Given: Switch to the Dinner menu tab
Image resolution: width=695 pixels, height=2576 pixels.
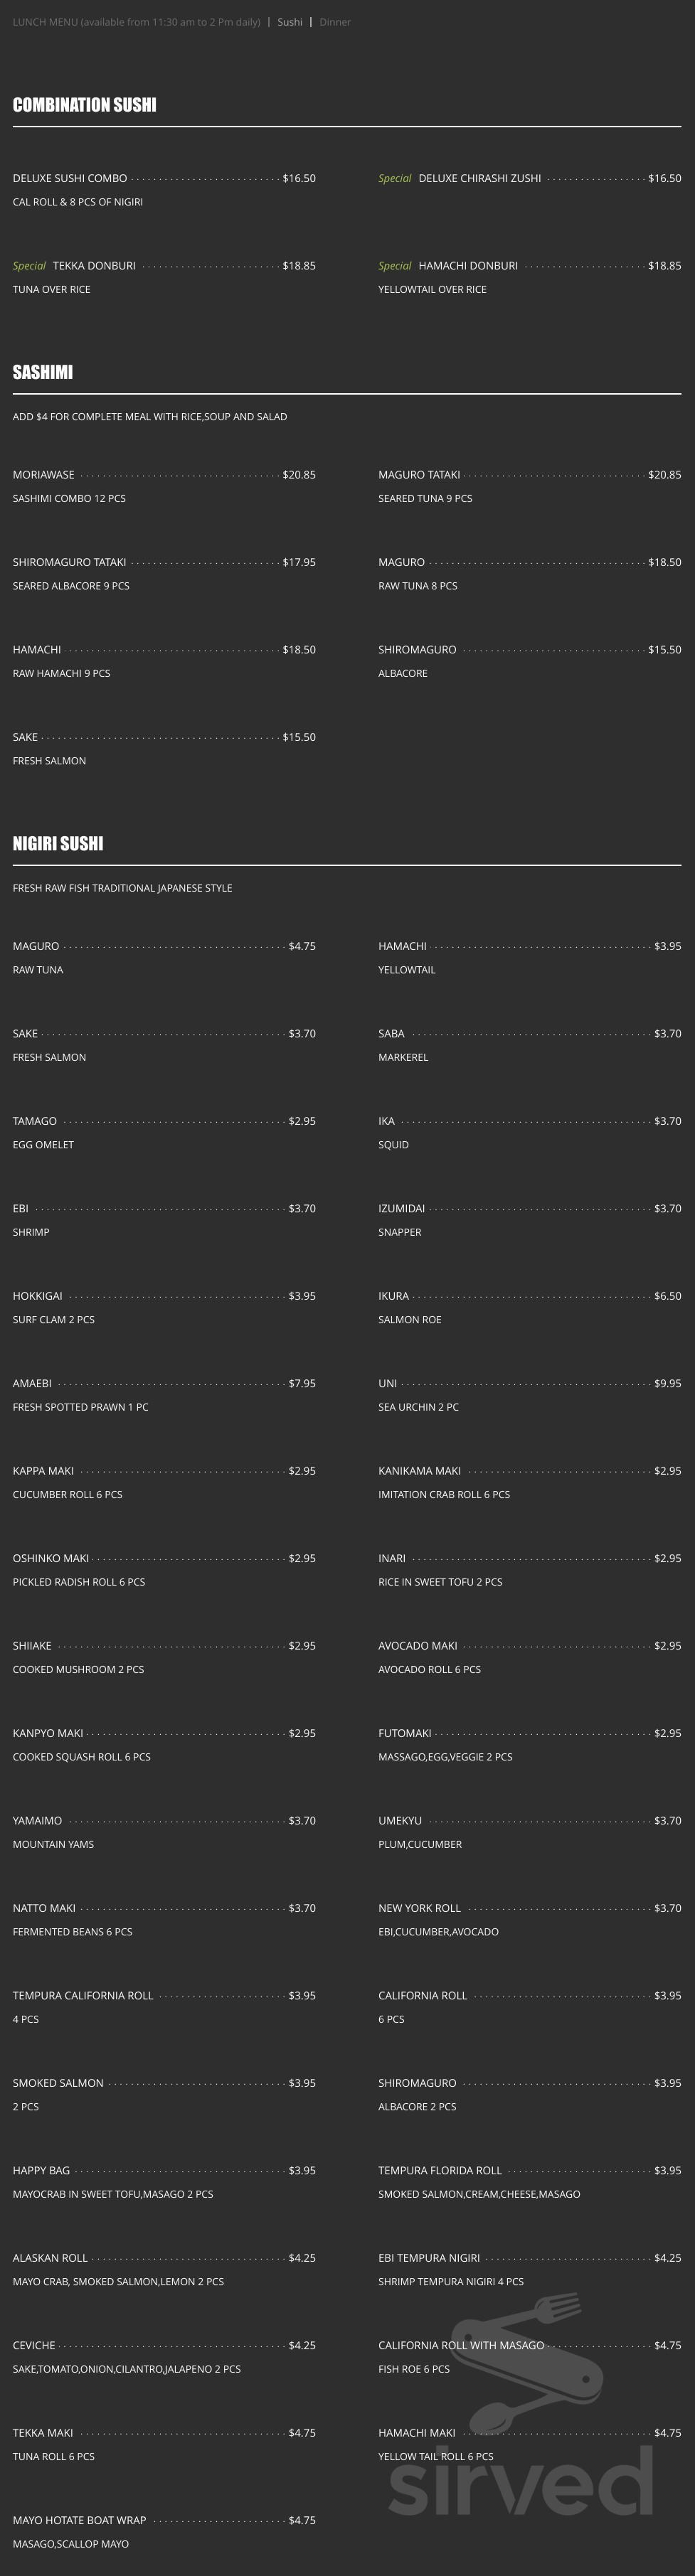Looking at the screenshot, I should [x=335, y=22].
